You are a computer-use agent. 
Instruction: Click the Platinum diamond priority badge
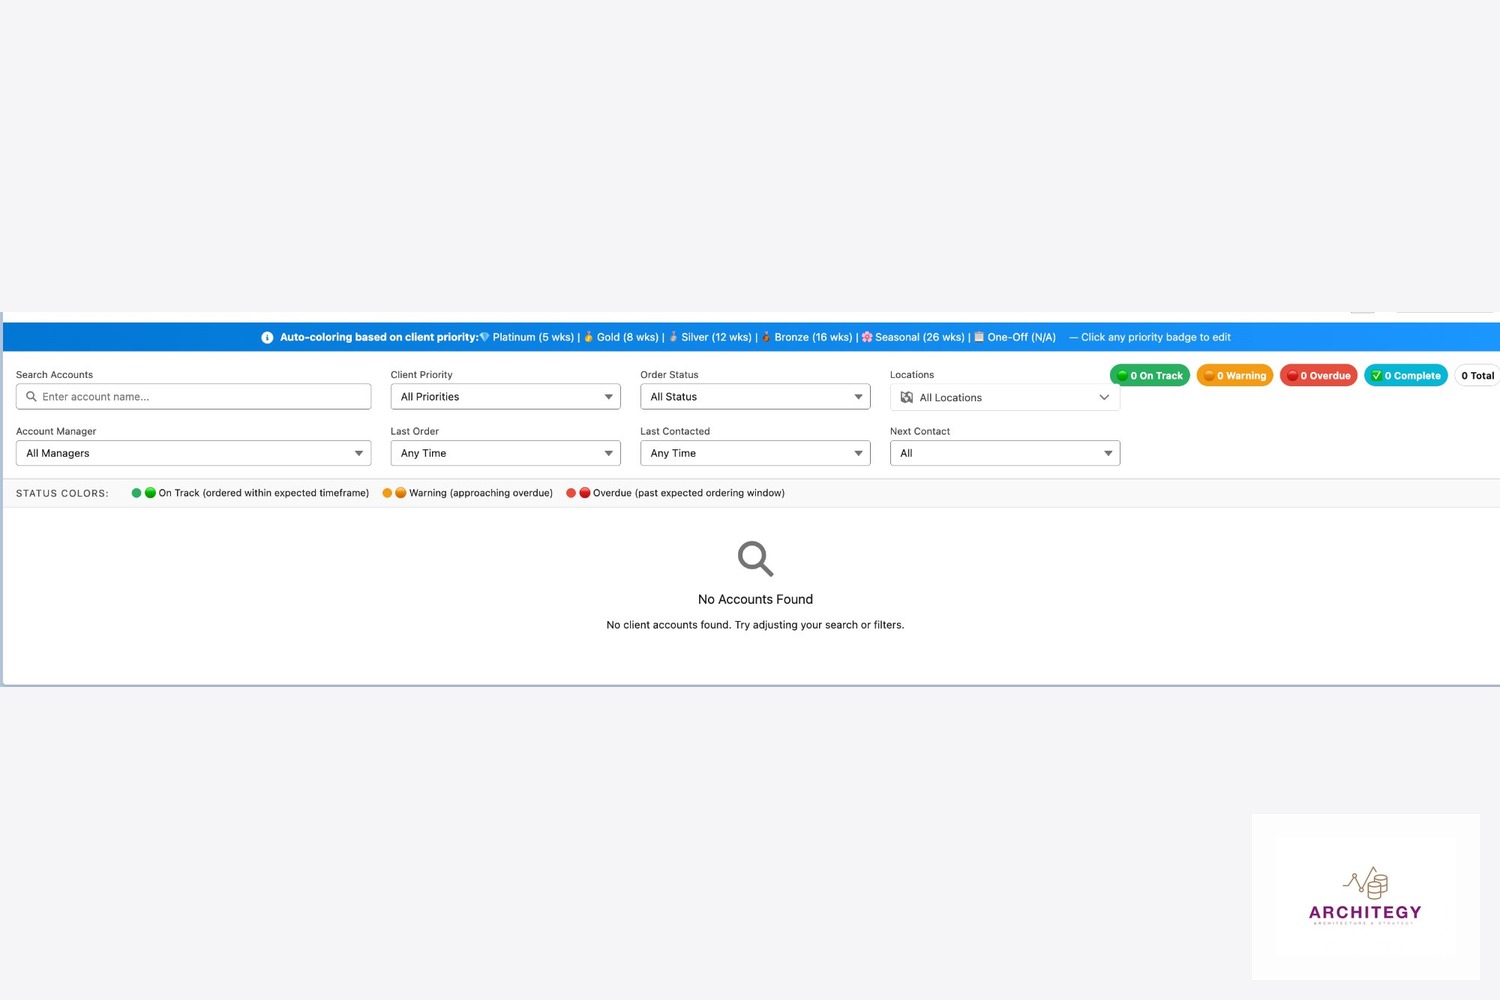click(x=485, y=337)
